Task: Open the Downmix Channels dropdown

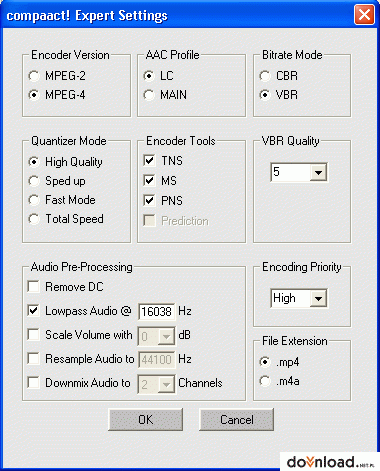Action: (x=166, y=384)
